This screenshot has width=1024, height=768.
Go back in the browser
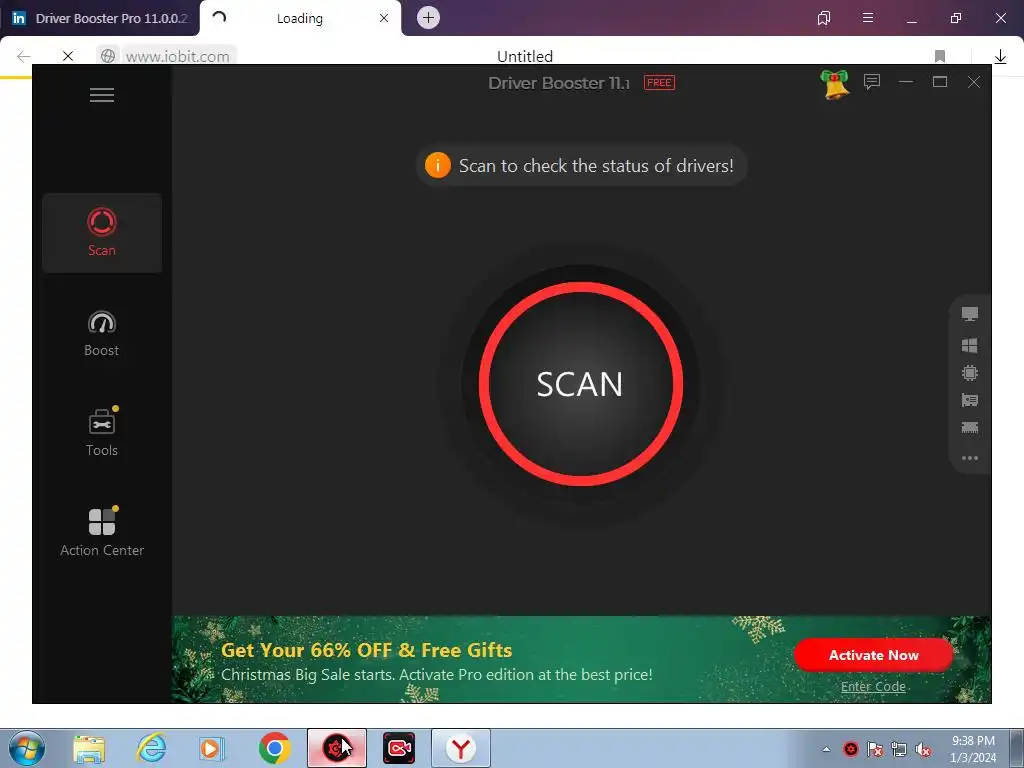pos(24,56)
